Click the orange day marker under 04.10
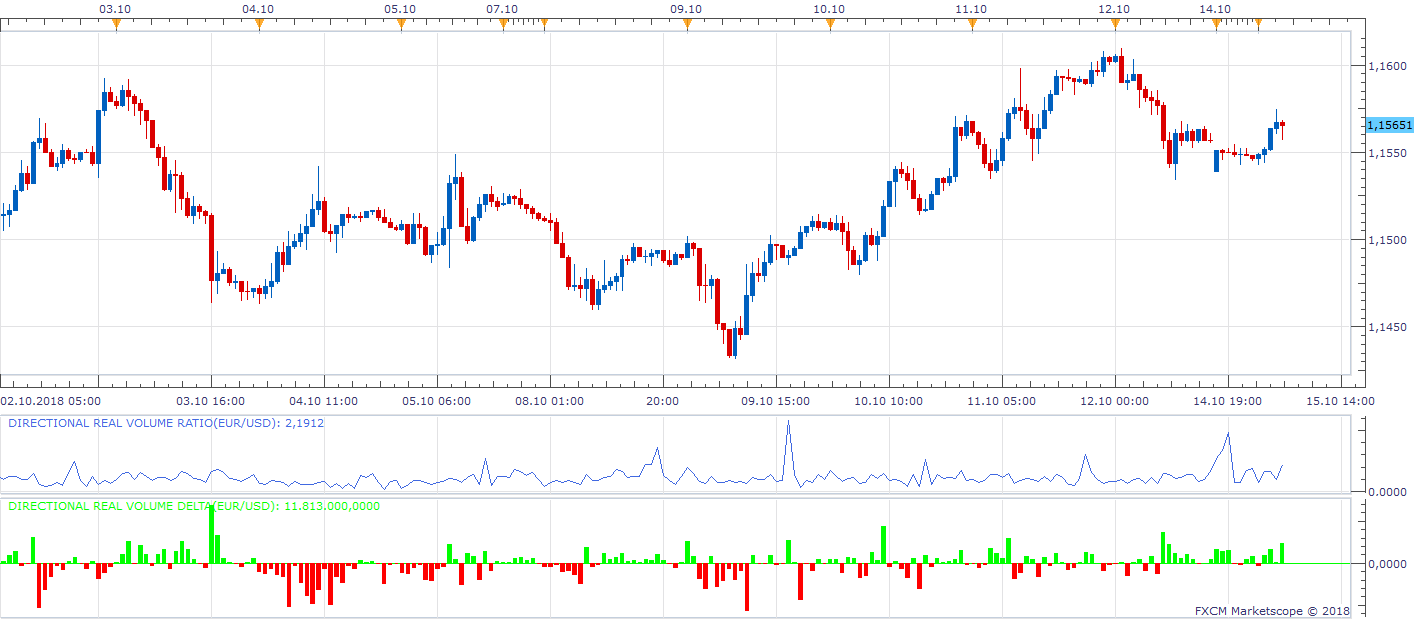 tap(259, 24)
